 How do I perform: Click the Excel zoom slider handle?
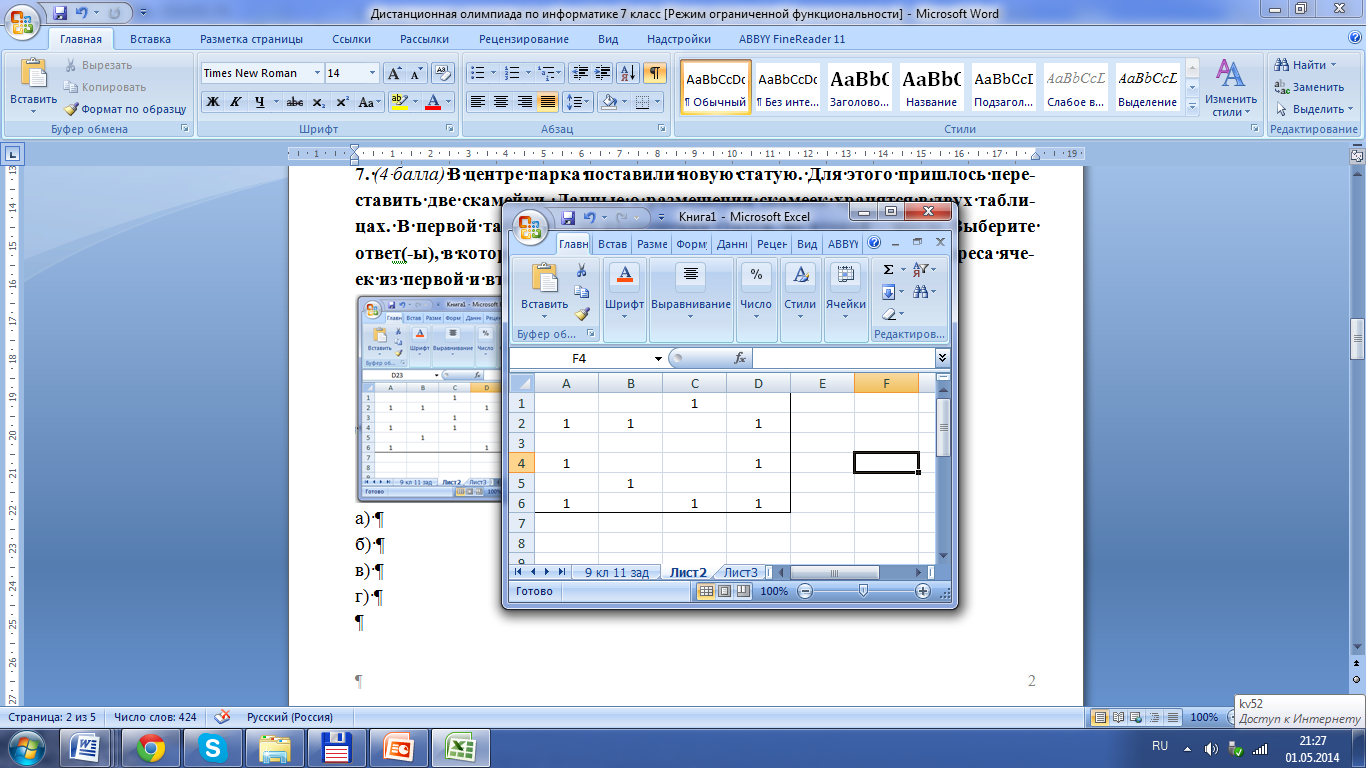pyautogui.click(x=863, y=592)
